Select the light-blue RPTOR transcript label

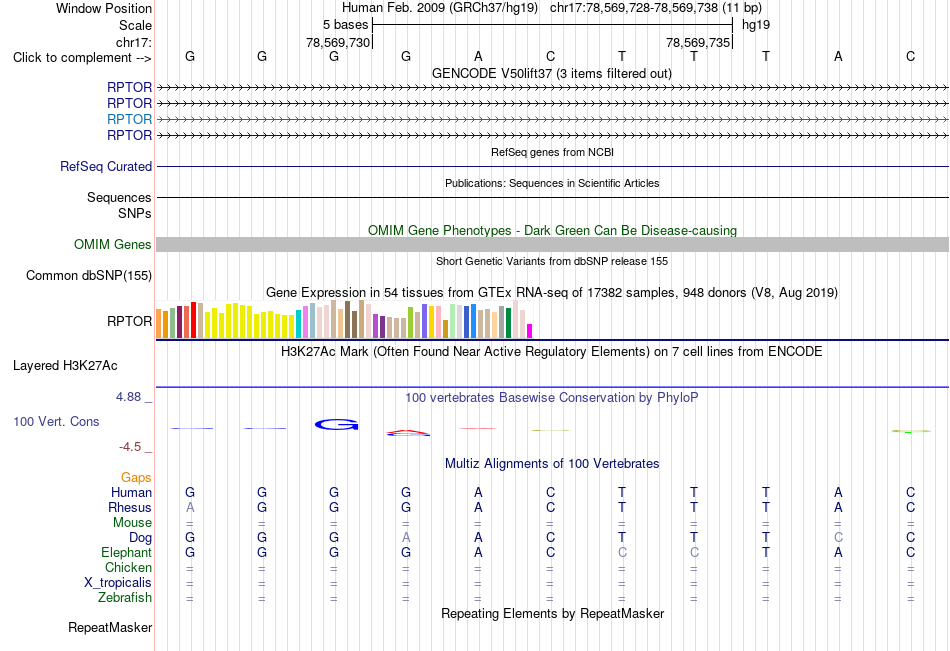point(129,119)
